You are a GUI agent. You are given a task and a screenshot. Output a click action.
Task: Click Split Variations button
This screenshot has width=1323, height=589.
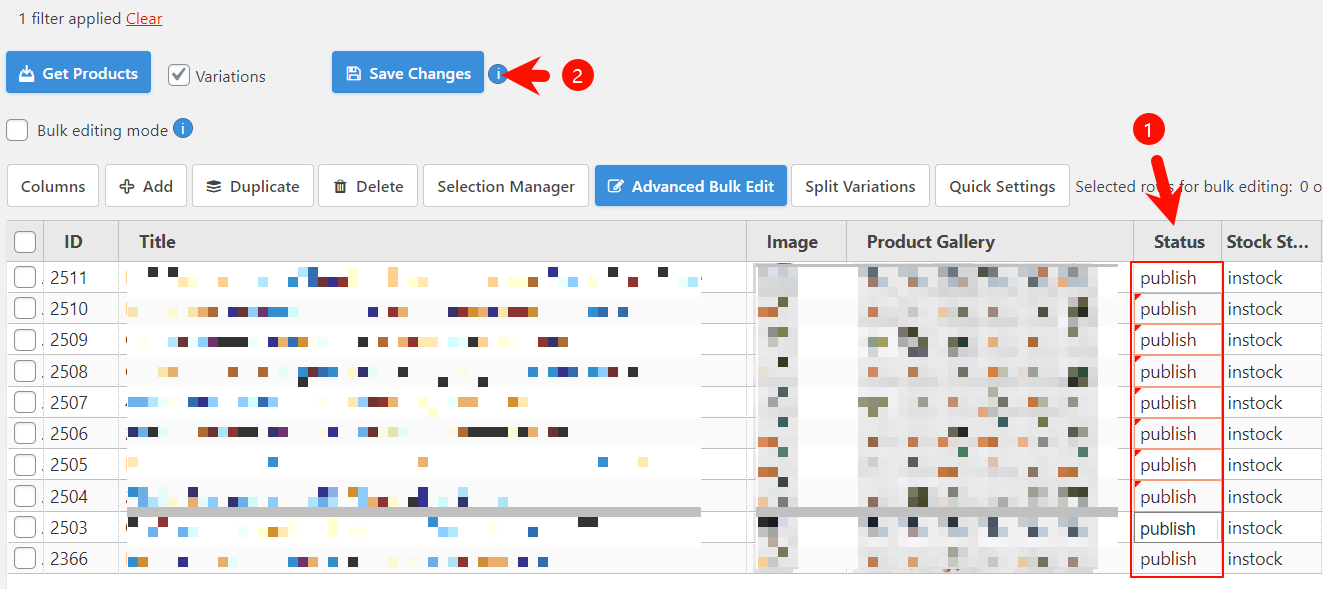[x=860, y=186]
